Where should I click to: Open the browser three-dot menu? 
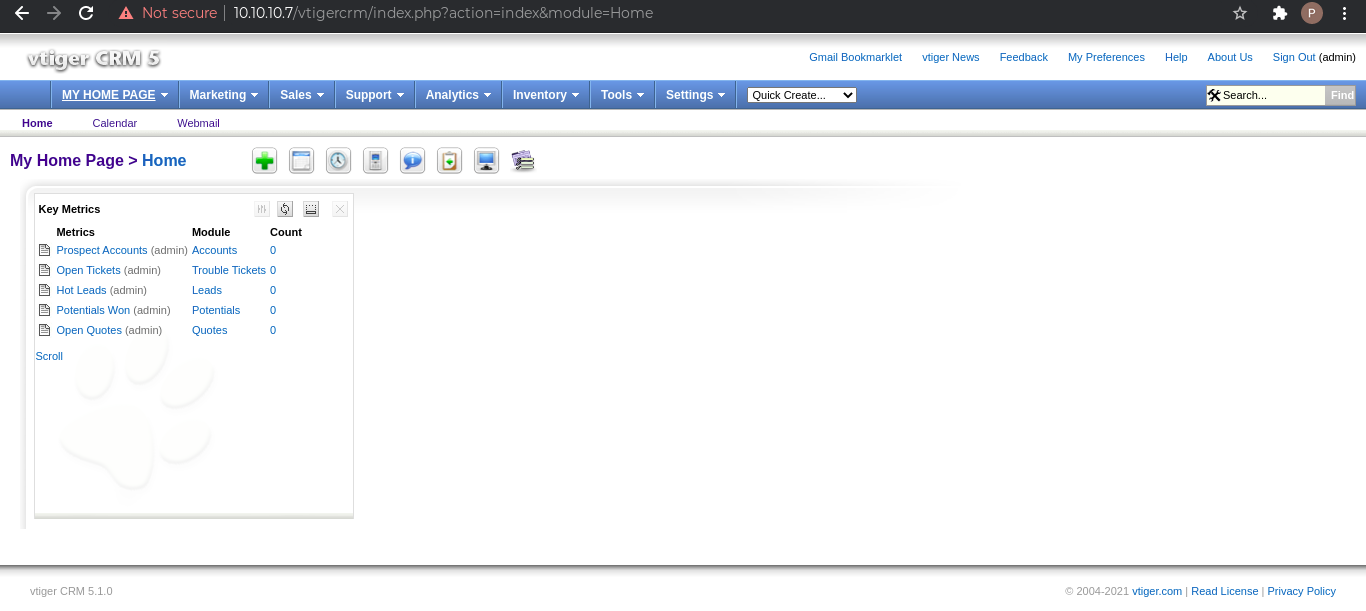pyautogui.click(x=1345, y=13)
